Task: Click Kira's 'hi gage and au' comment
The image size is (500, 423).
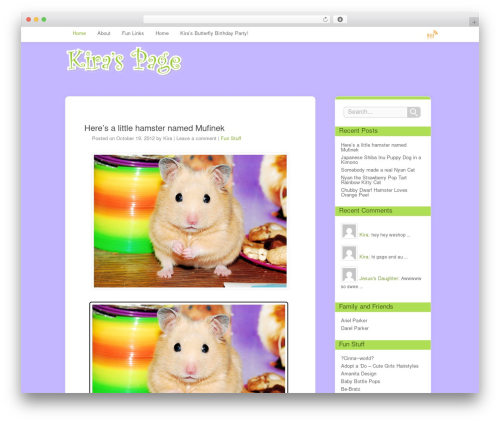Action: click(x=389, y=257)
